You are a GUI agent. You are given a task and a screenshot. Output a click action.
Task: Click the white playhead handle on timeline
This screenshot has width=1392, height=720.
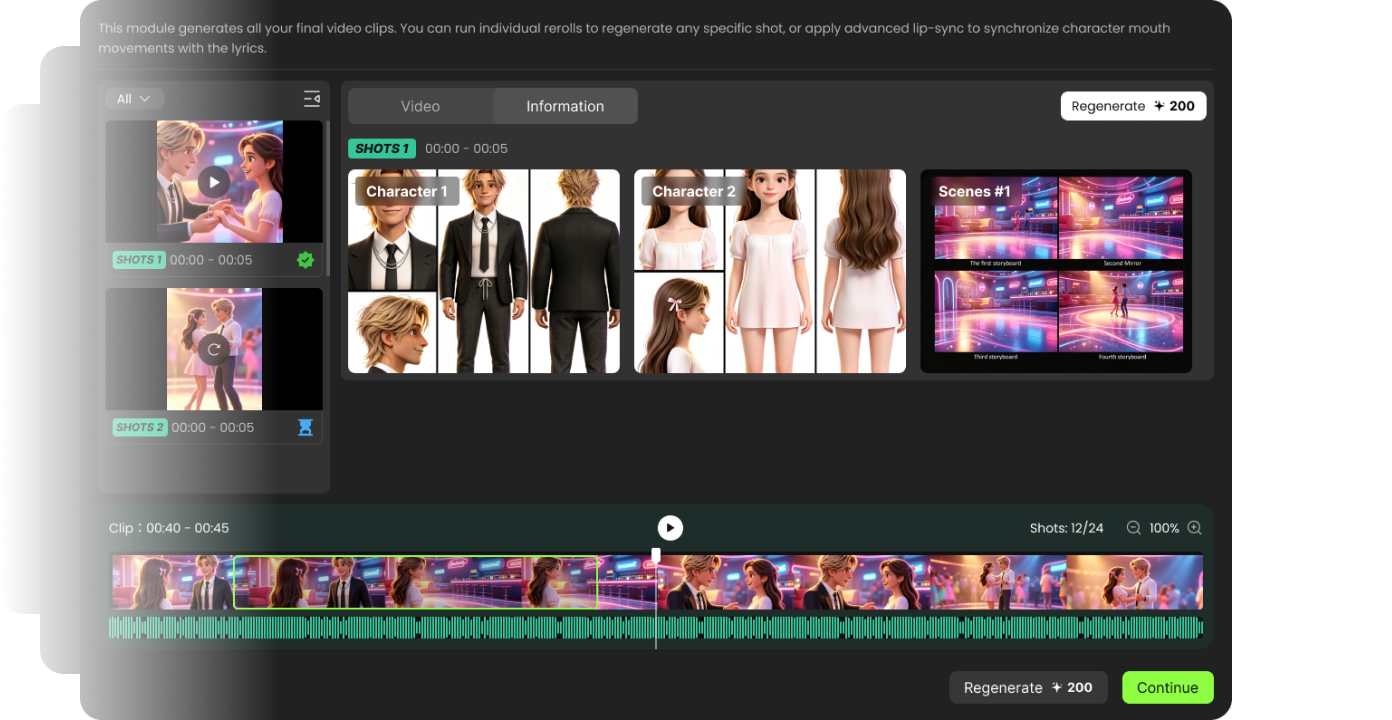(x=656, y=554)
